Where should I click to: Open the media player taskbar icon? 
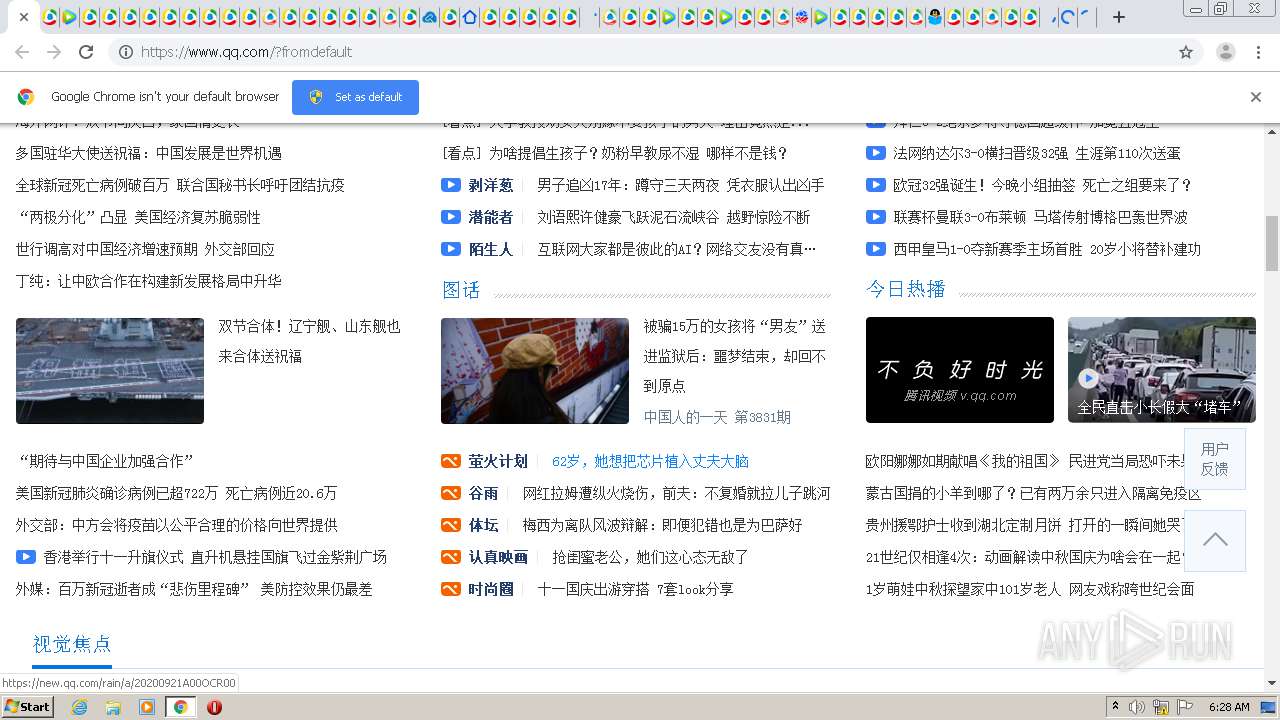[147, 707]
